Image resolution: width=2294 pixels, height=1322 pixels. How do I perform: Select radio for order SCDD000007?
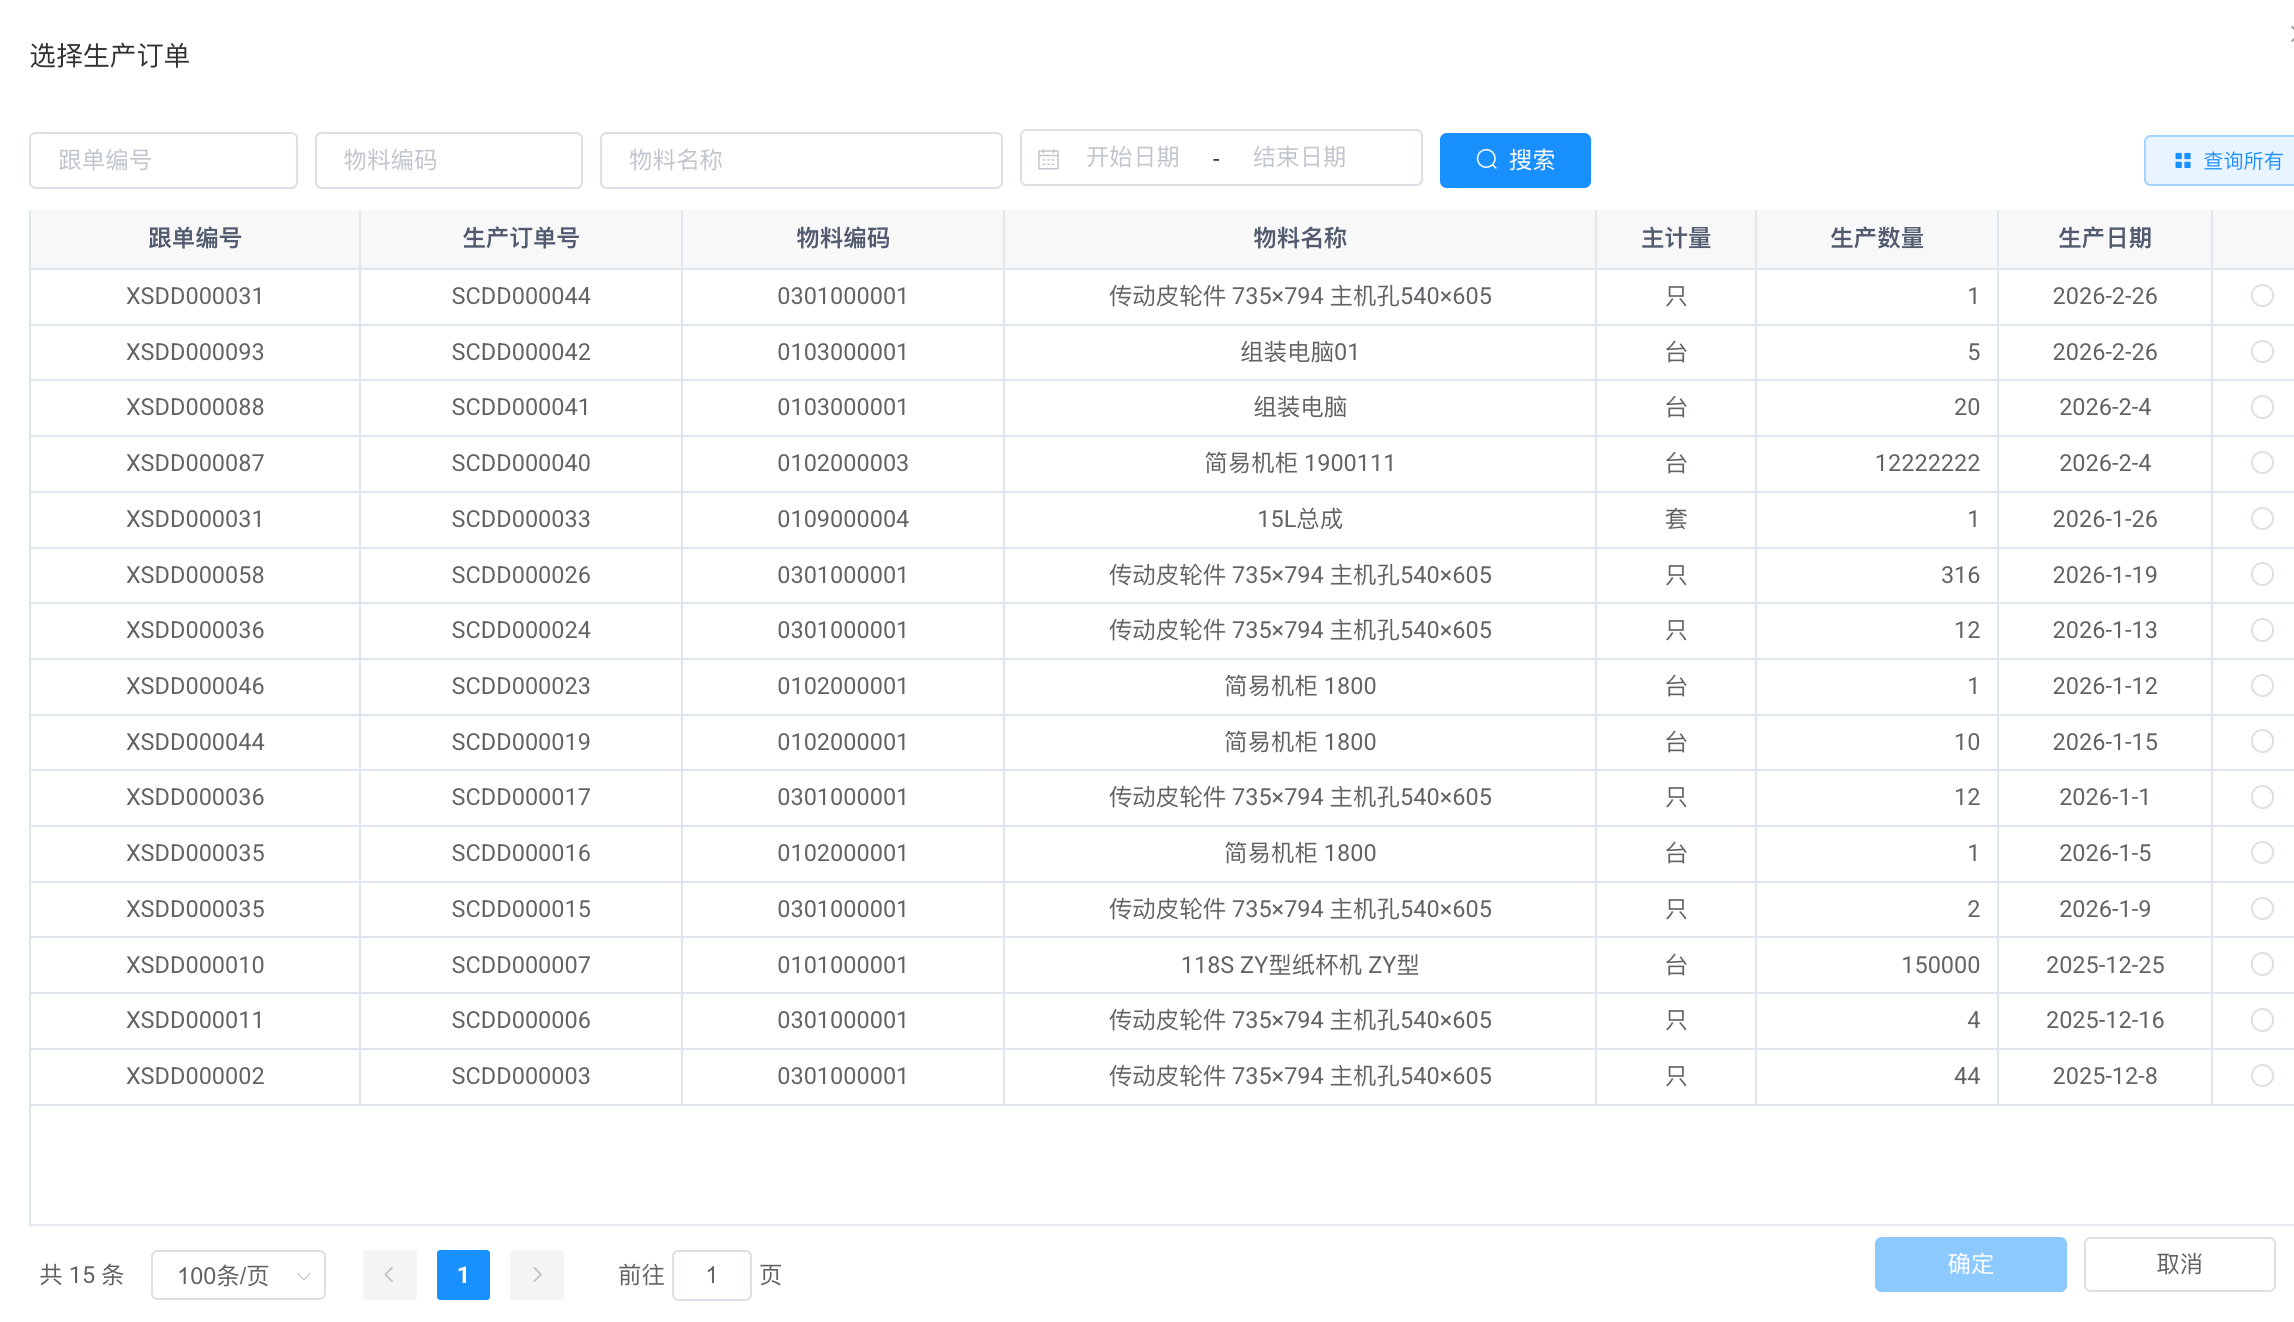coord(2261,964)
